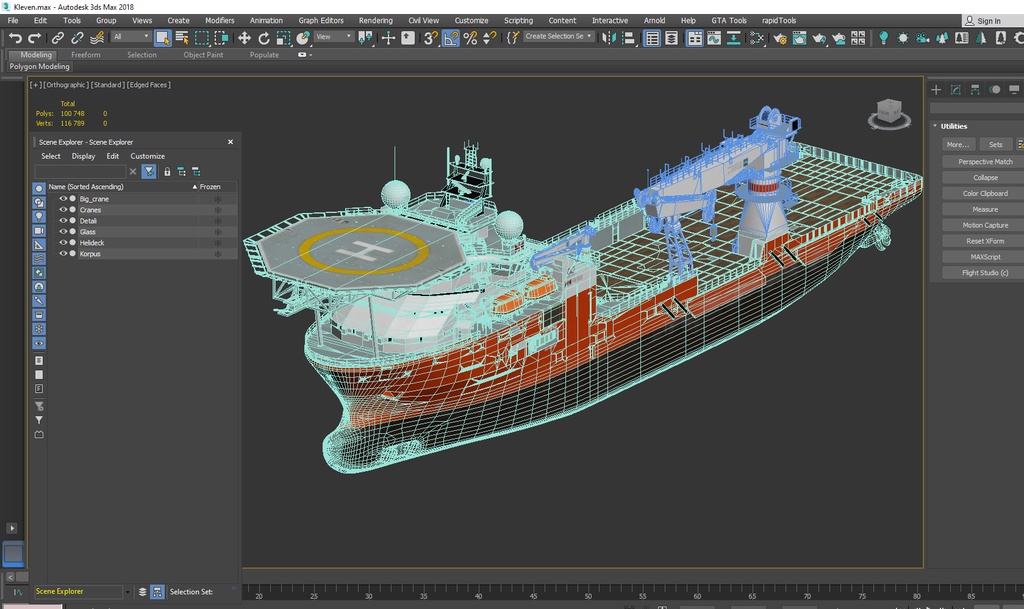
Task: Toggle frozen state for Korpus layer
Action: [217, 254]
